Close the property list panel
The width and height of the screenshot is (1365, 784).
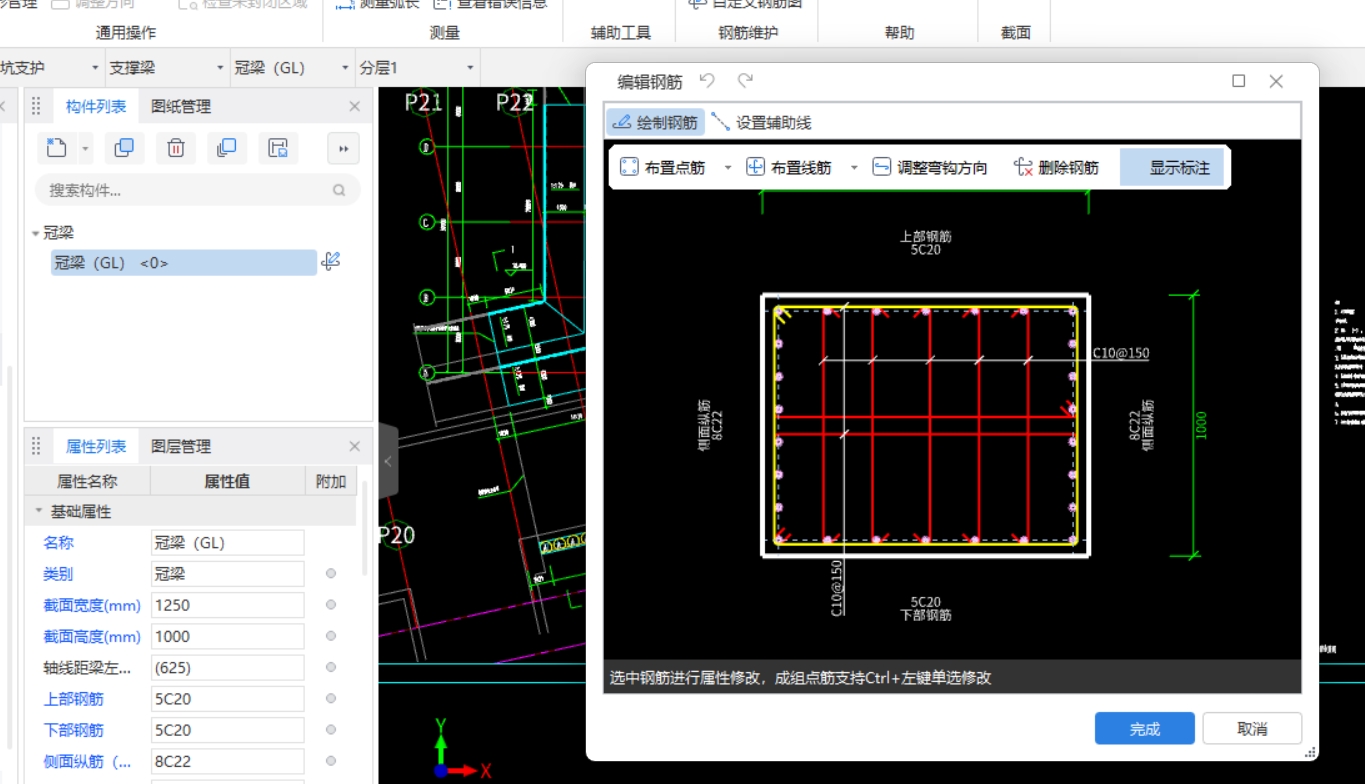pyautogui.click(x=354, y=446)
